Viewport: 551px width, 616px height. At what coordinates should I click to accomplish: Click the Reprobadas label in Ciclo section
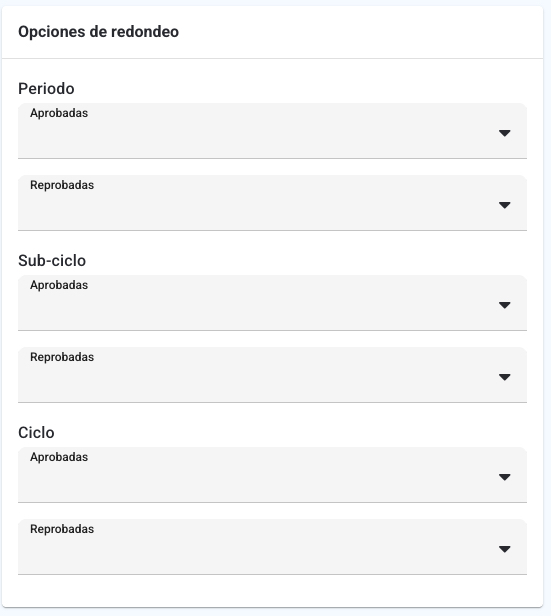[62, 529]
